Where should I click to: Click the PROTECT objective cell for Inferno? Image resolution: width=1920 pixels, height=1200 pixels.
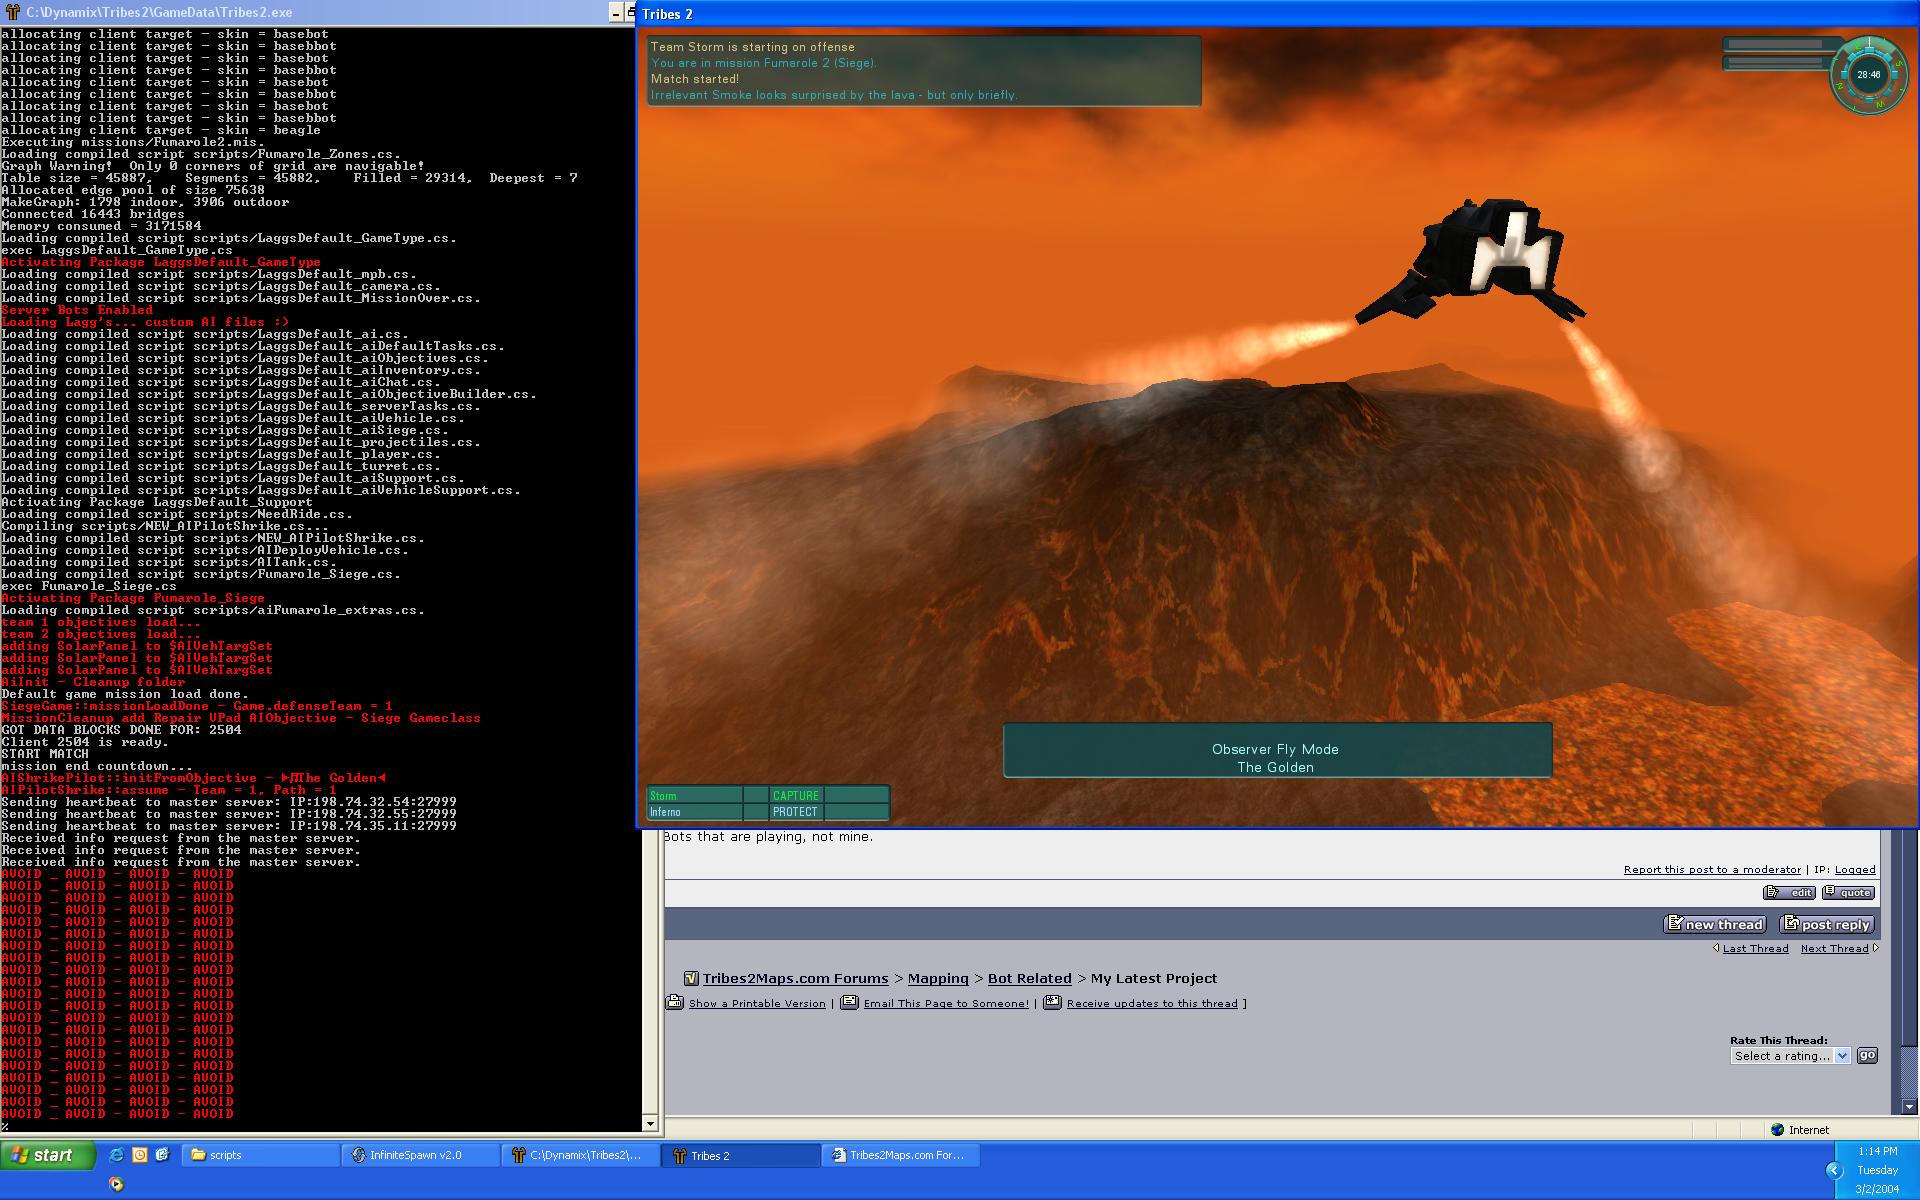pyautogui.click(x=795, y=812)
